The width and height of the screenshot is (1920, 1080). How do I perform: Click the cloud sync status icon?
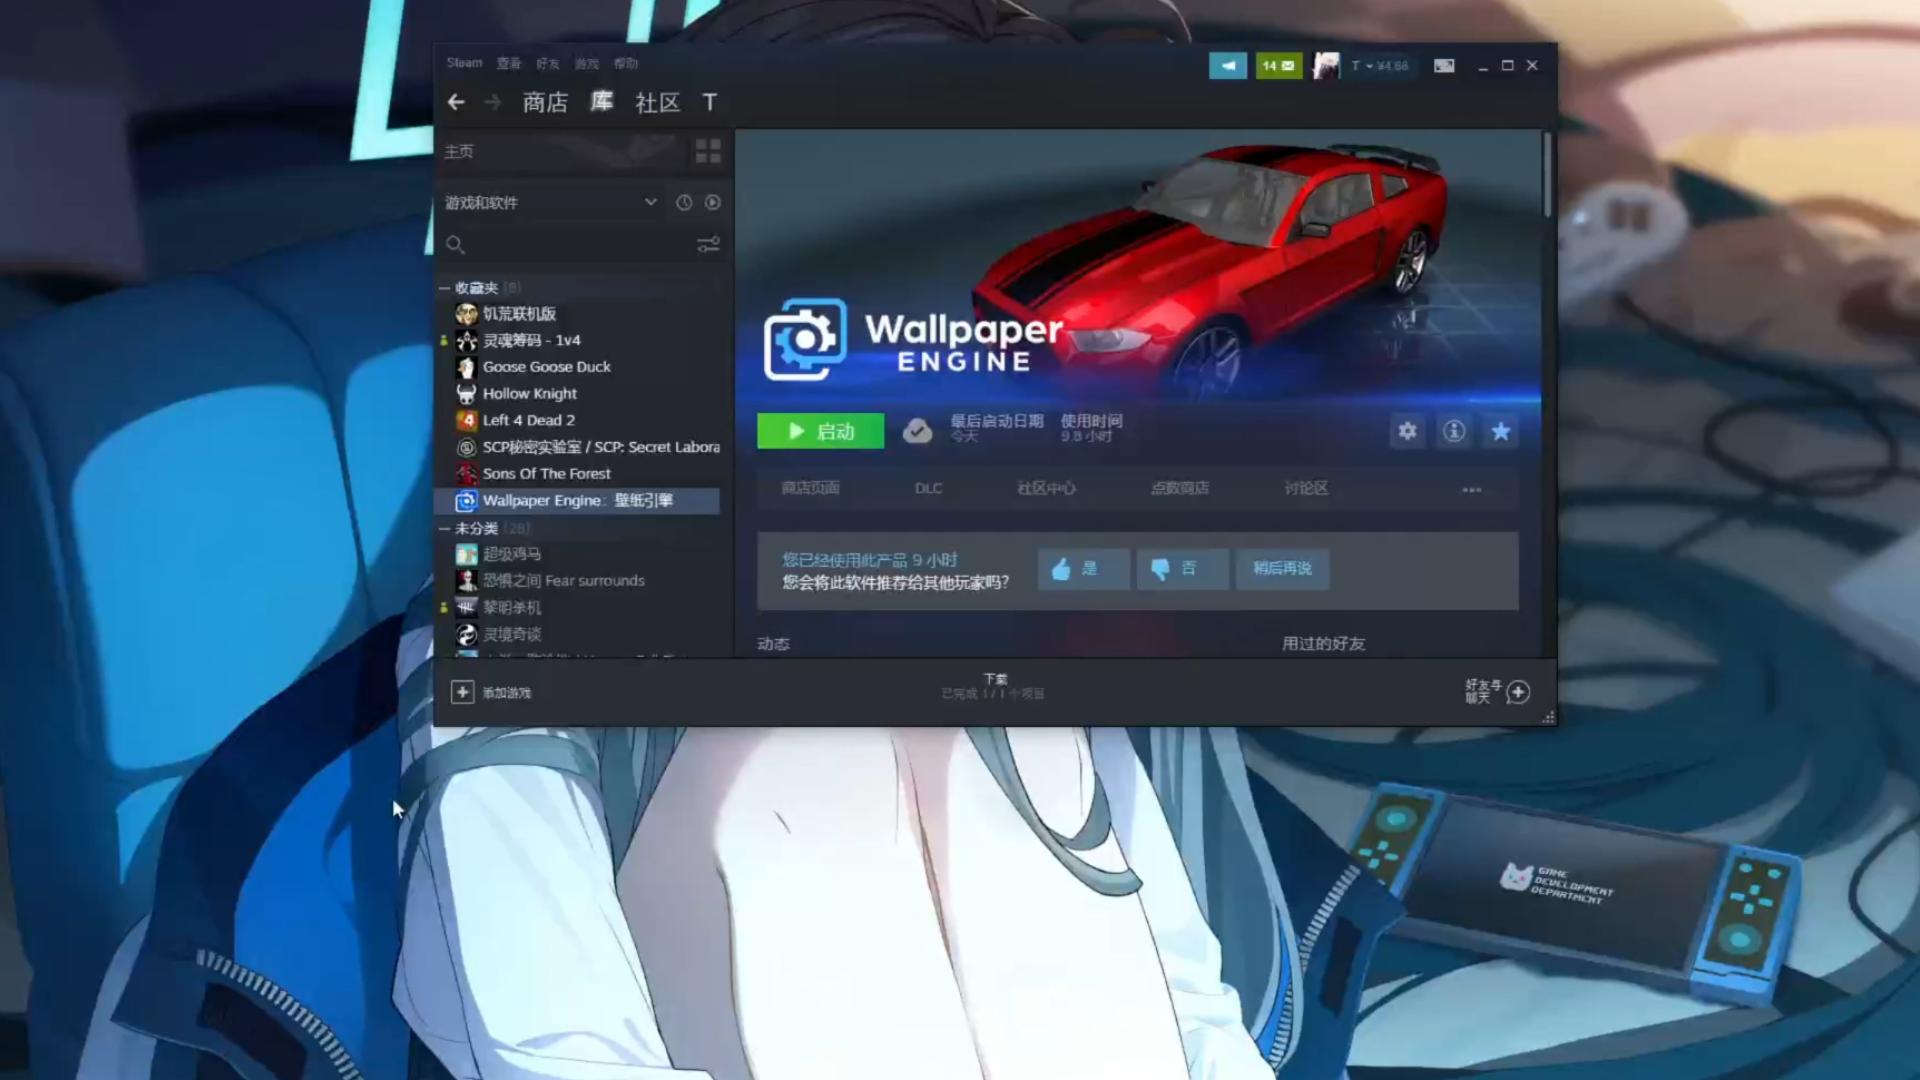point(917,431)
